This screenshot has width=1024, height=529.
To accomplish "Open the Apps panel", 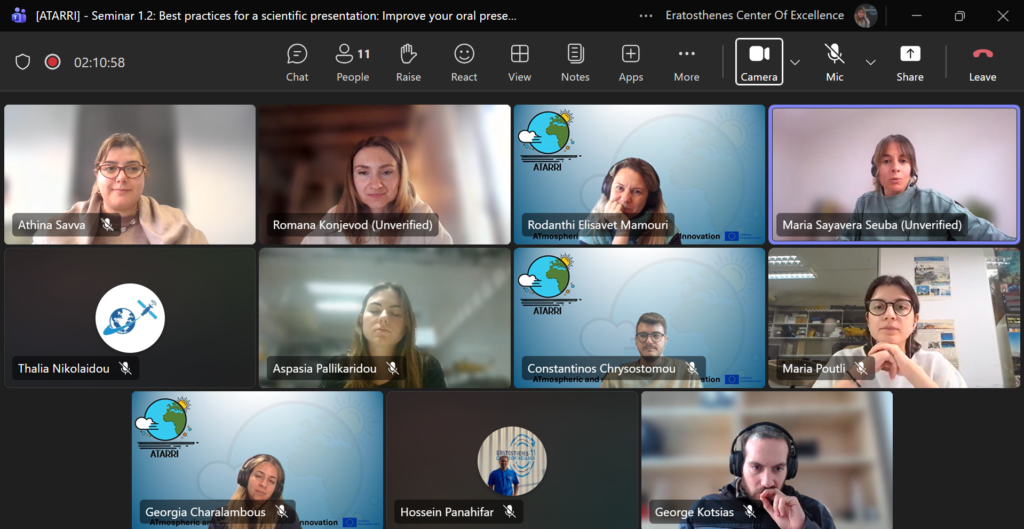I will pos(630,61).
